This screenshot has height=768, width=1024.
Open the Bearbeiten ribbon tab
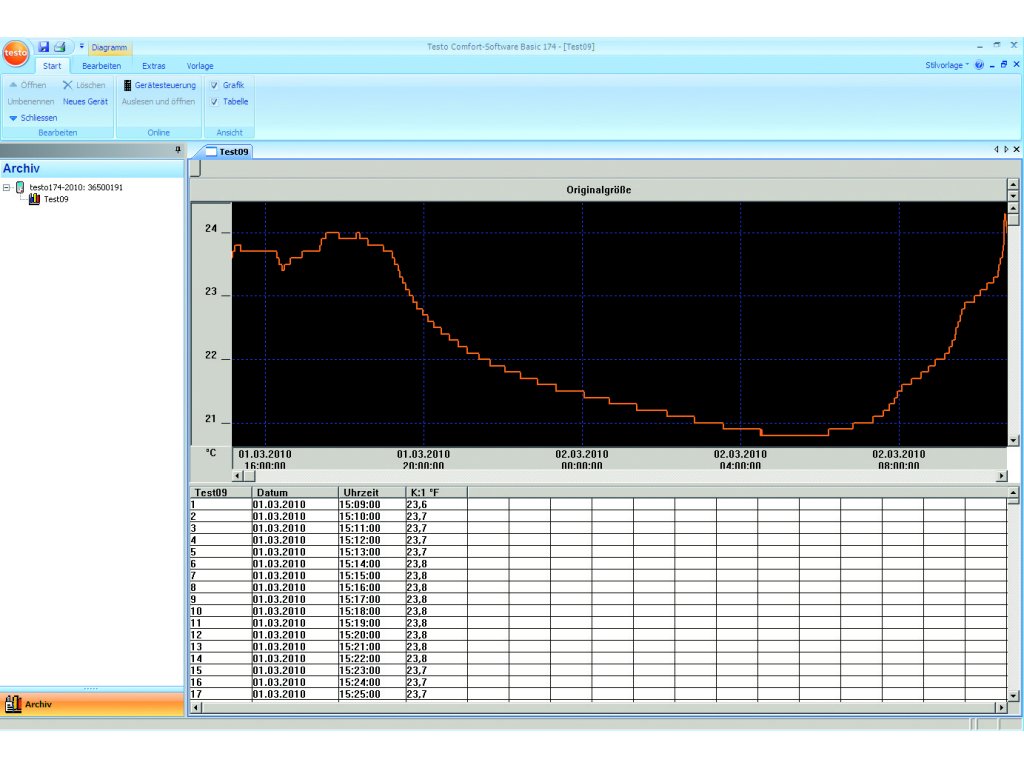coord(101,66)
